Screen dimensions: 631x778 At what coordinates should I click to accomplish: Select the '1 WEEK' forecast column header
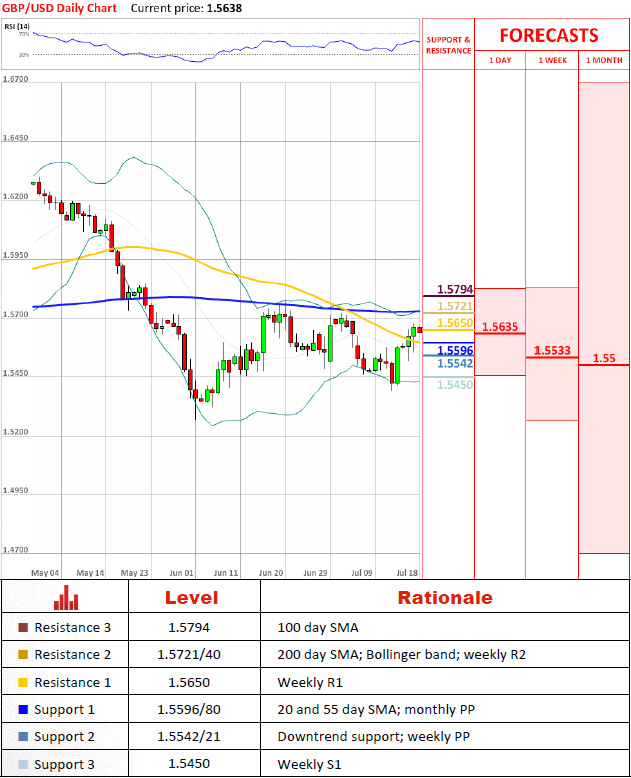(553, 60)
